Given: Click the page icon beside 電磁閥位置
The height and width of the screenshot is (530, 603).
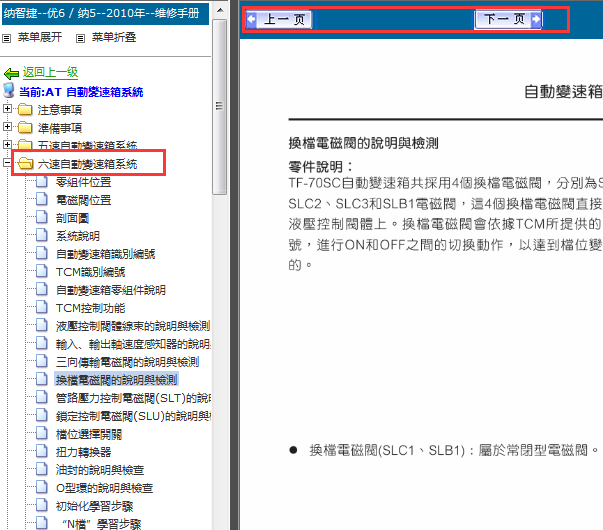Looking at the screenshot, I should point(42,199).
